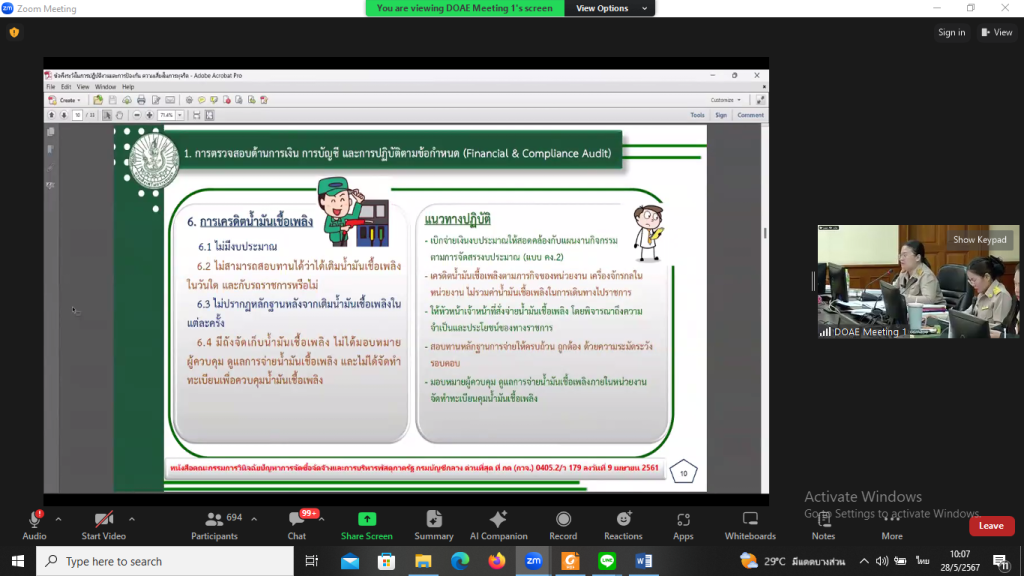Open Whiteboards
Viewport: 1024px width, 576px height.
750,526
